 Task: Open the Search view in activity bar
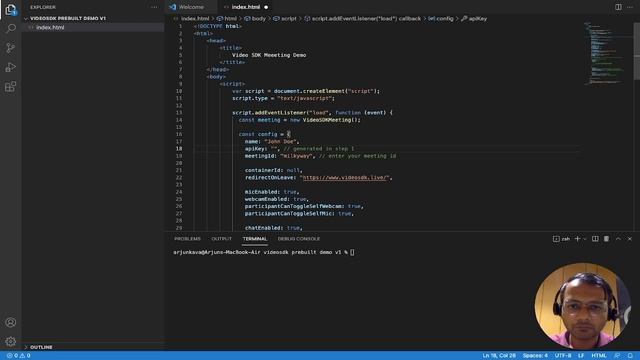click(x=11, y=29)
